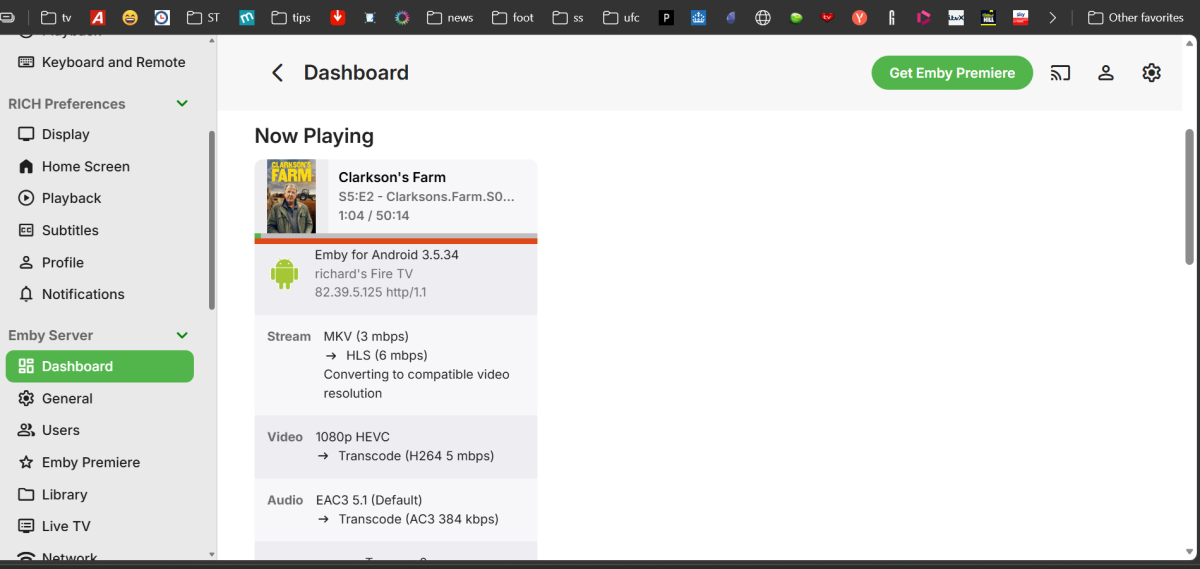Viewport: 1200px width, 569px height.
Task: Open the Other favorites folder
Action: [1136, 17]
